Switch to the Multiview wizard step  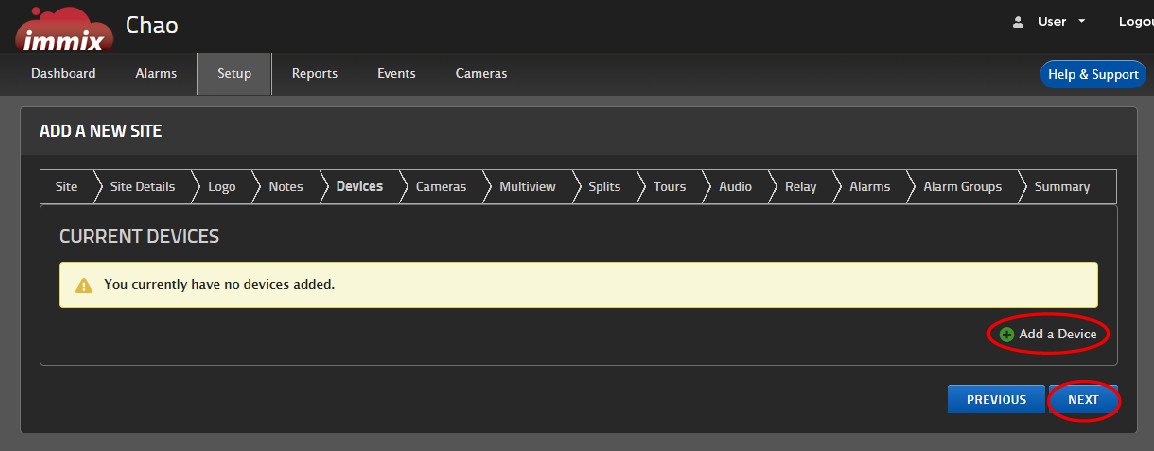pyautogui.click(x=527, y=187)
